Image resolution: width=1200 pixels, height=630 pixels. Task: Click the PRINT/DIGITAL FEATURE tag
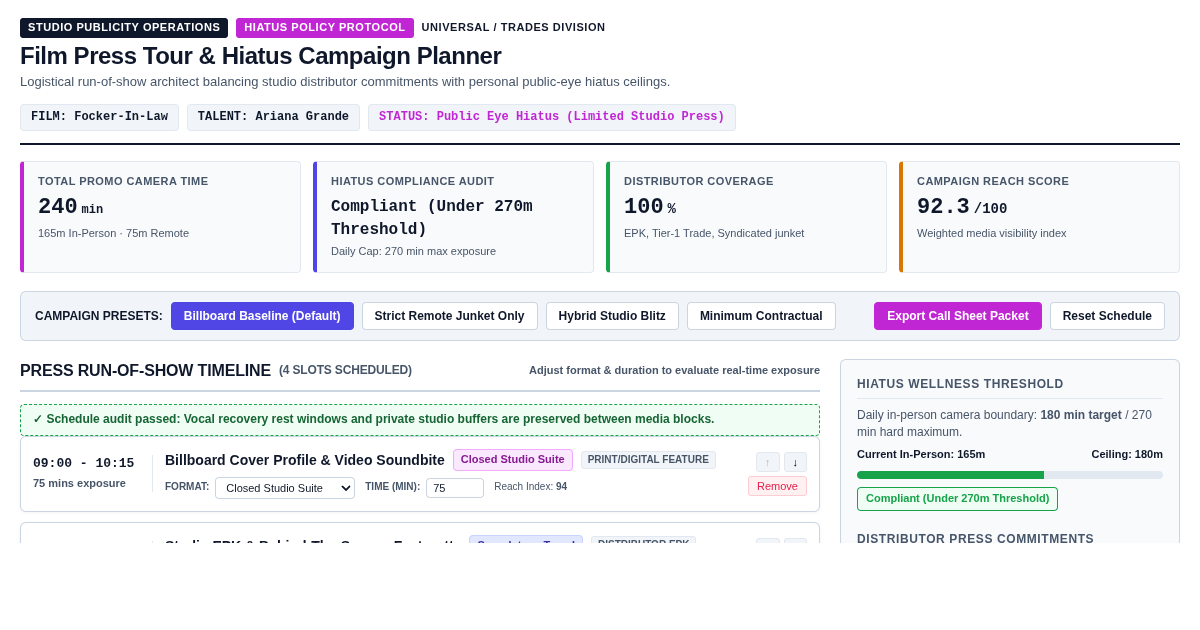pyautogui.click(x=648, y=460)
